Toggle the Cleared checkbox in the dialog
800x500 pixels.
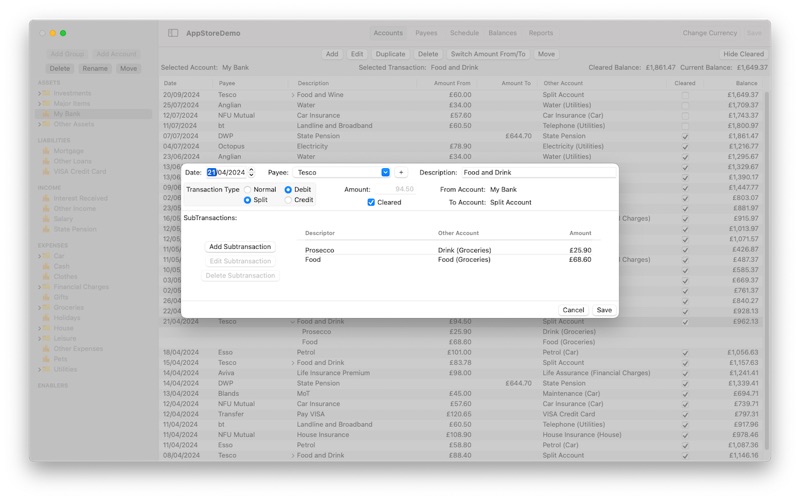(371, 203)
